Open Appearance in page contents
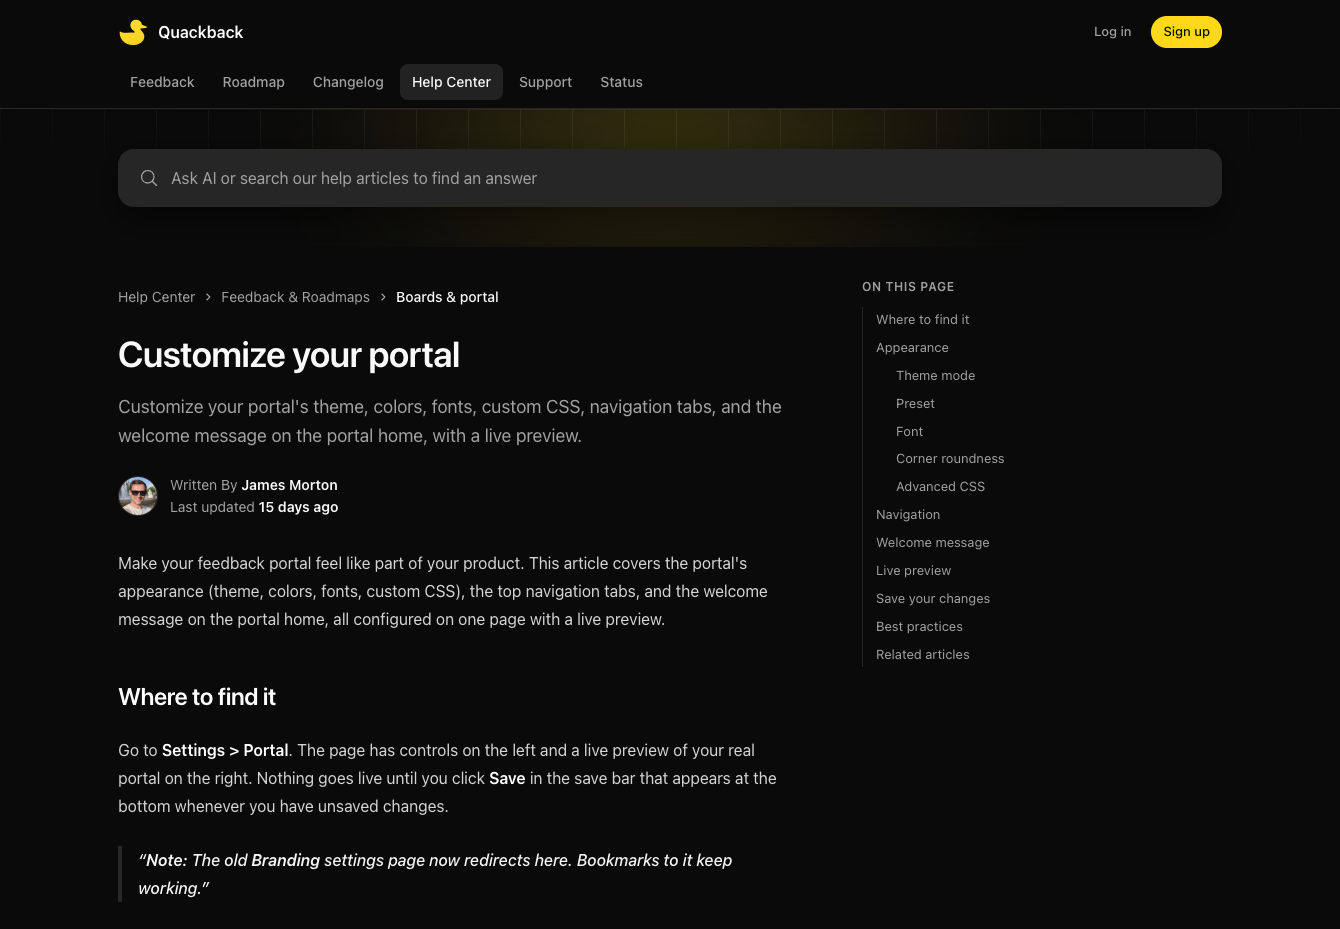Image resolution: width=1340 pixels, height=929 pixels. click(x=912, y=348)
